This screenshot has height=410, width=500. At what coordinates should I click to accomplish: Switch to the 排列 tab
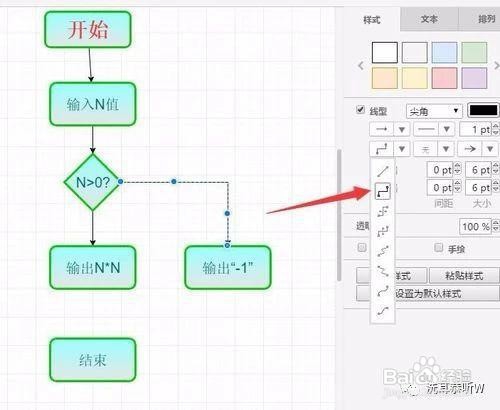[x=480, y=19]
